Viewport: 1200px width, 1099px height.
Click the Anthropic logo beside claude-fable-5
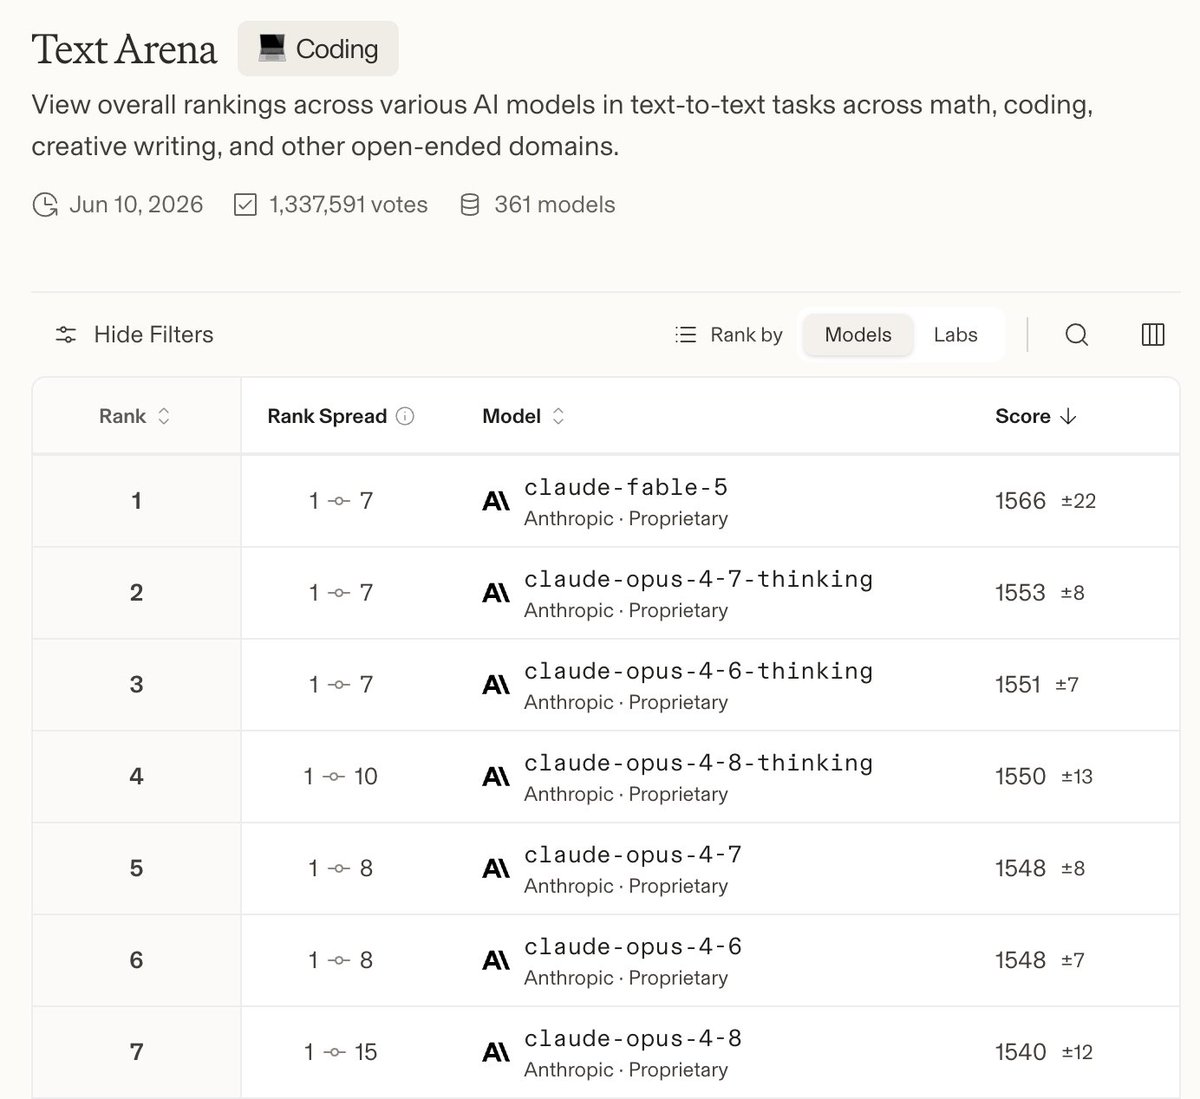(x=496, y=501)
